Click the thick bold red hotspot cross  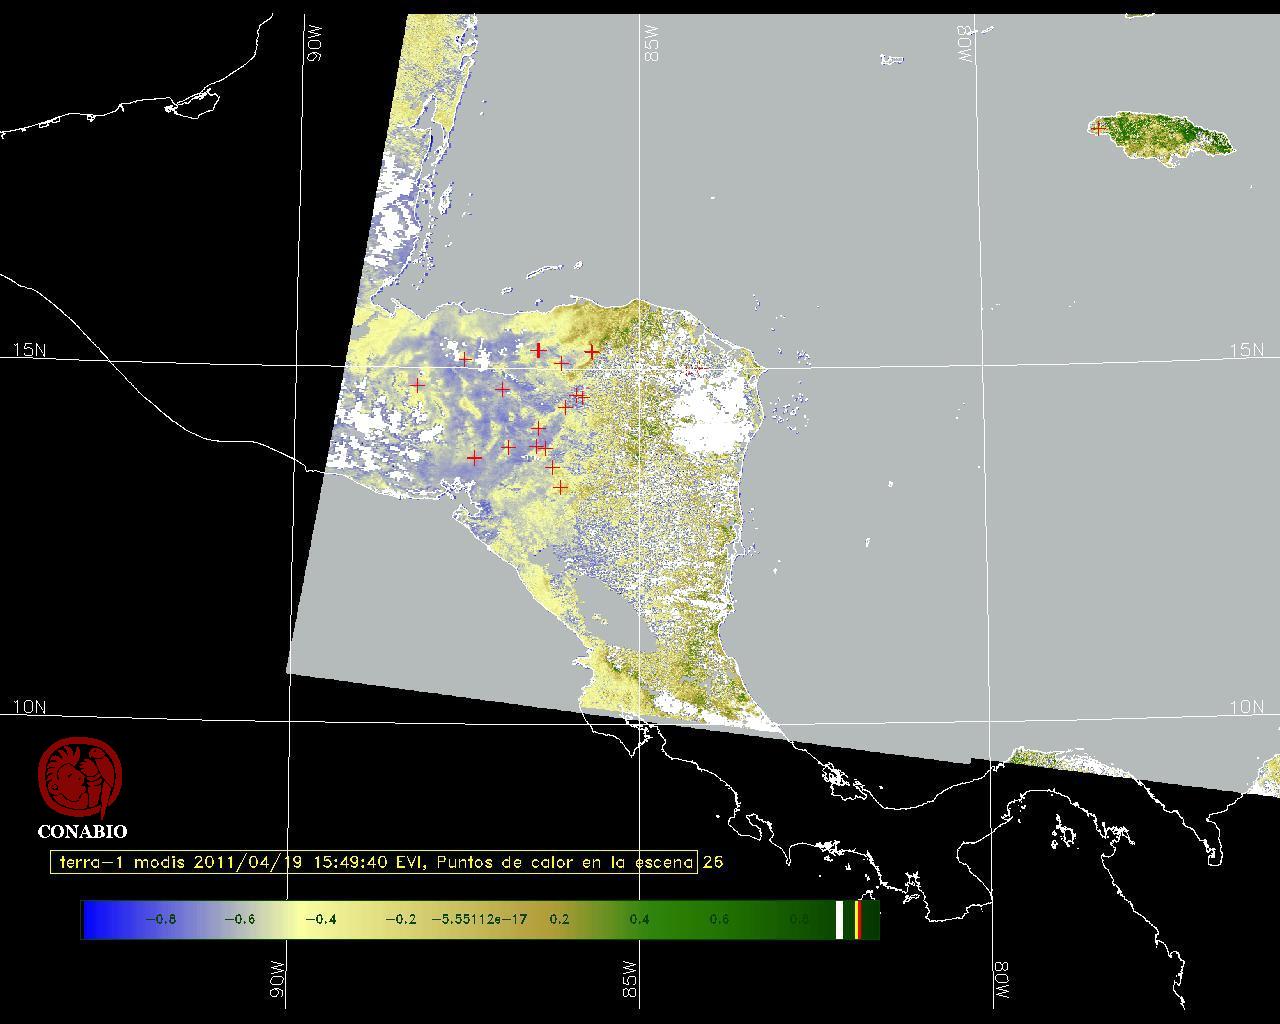point(539,350)
